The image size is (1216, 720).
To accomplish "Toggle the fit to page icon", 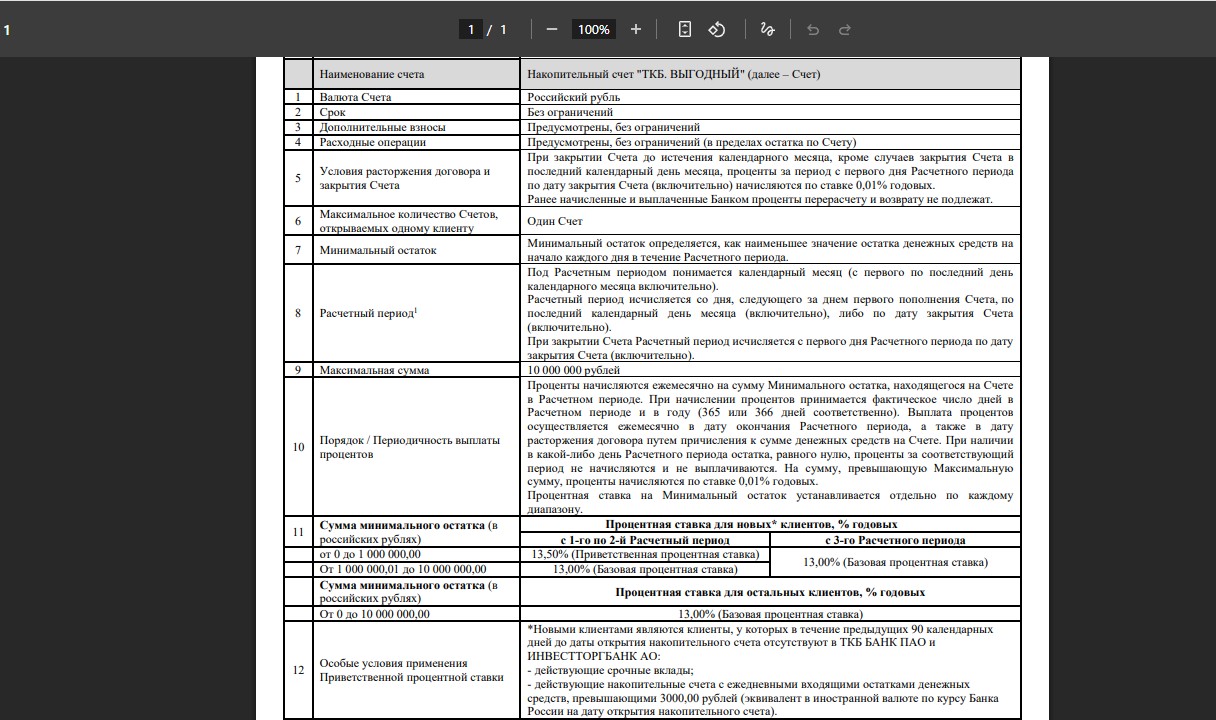I will [684, 29].
